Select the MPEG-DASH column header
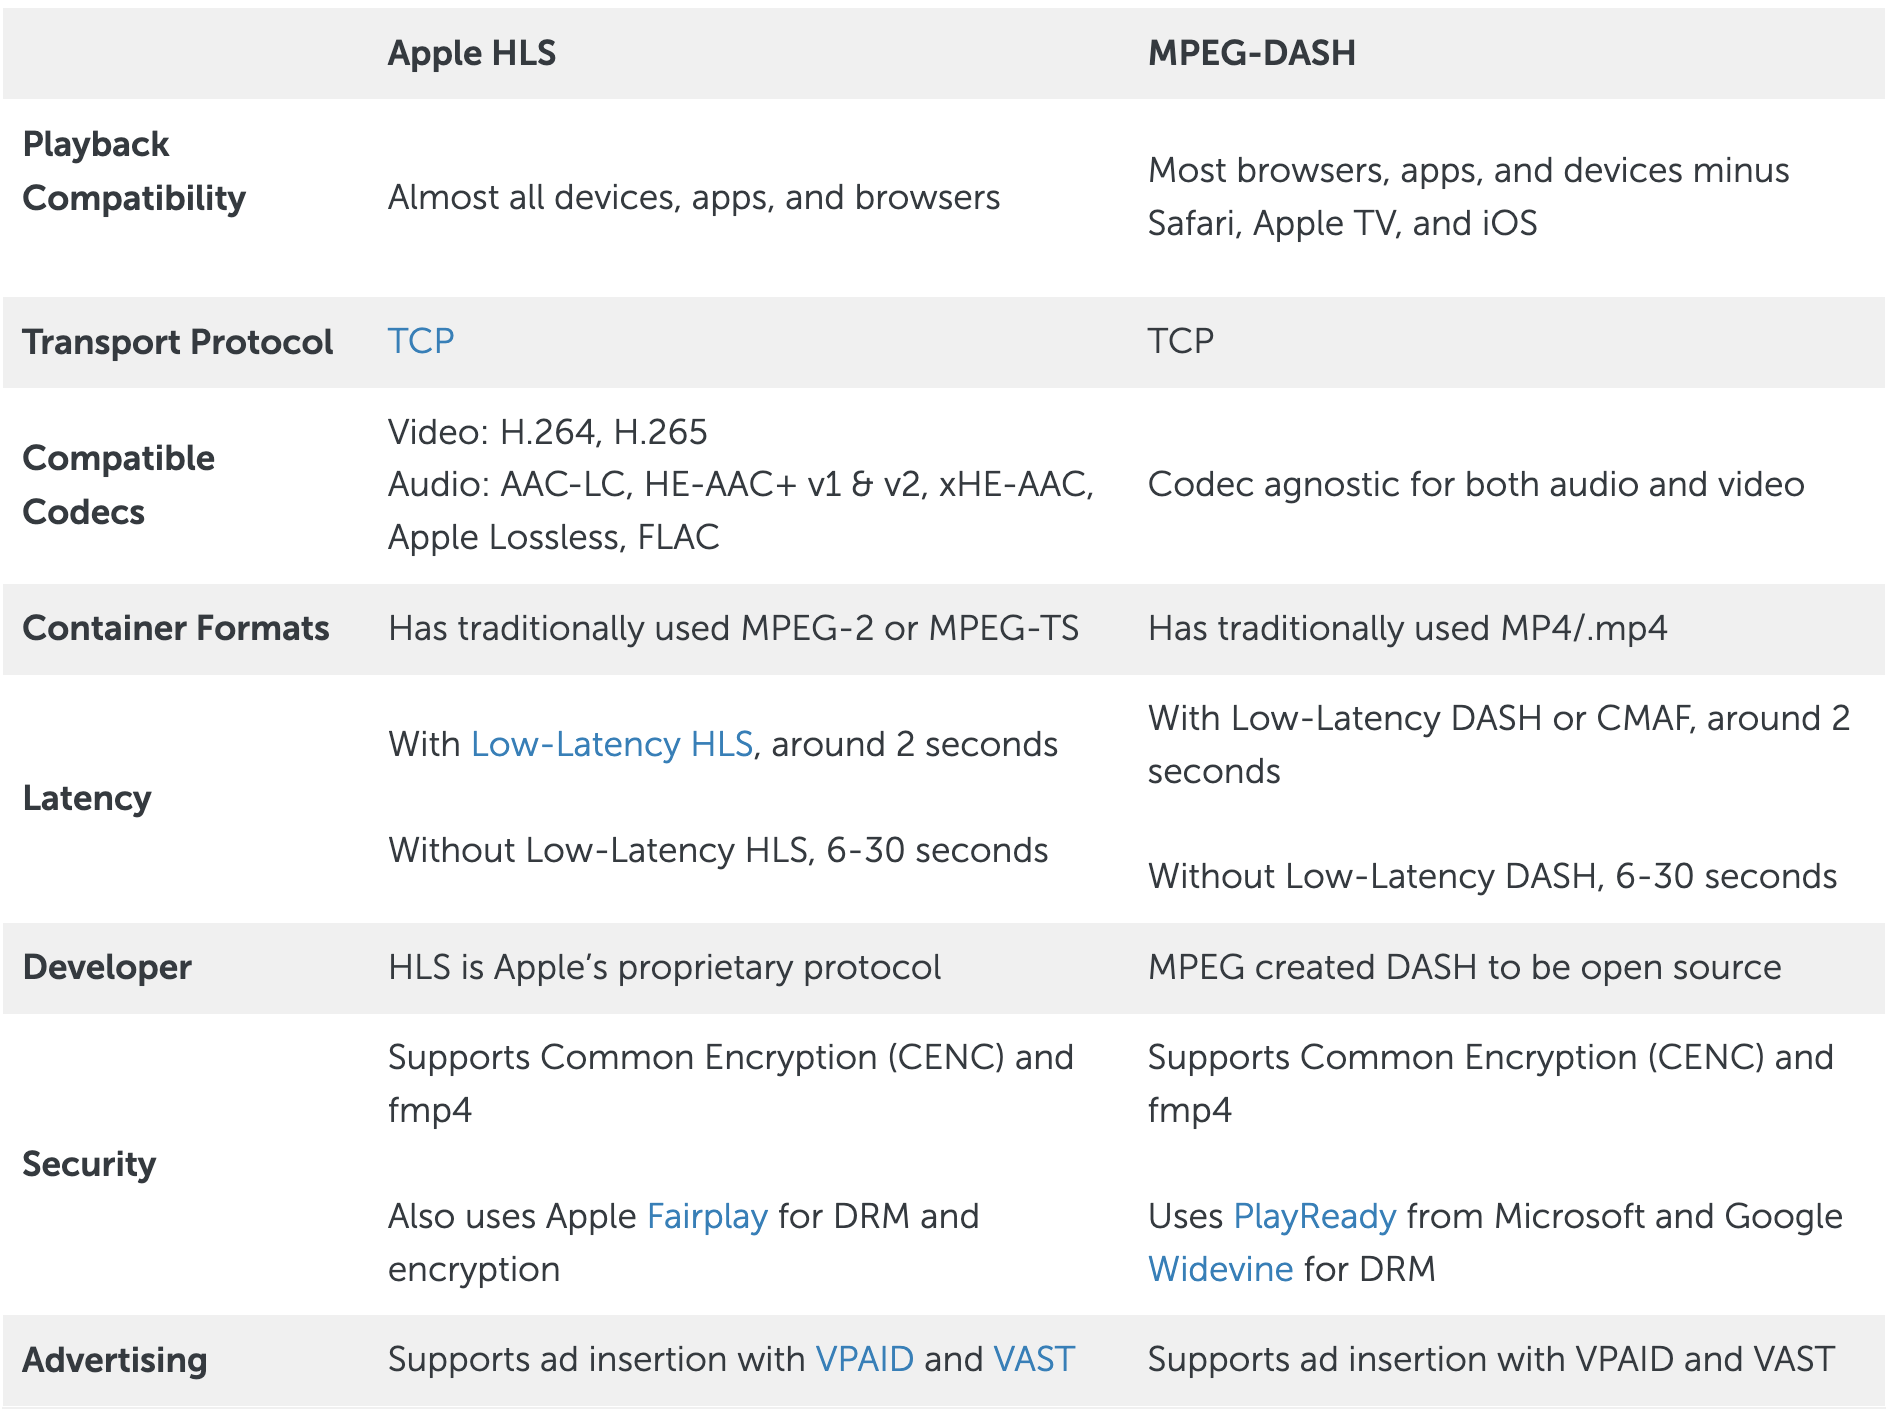The image size is (1886, 1410). [x=1251, y=53]
